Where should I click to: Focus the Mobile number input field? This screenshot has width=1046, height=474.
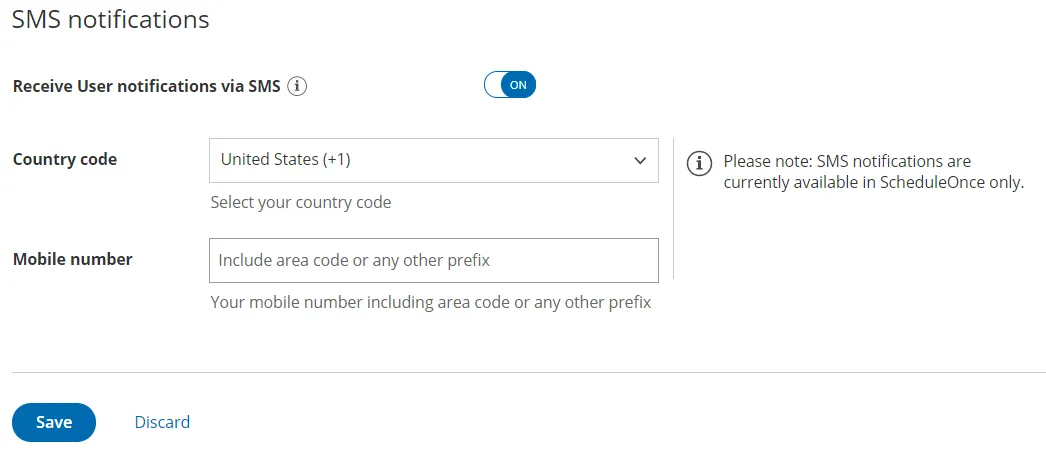click(x=434, y=260)
